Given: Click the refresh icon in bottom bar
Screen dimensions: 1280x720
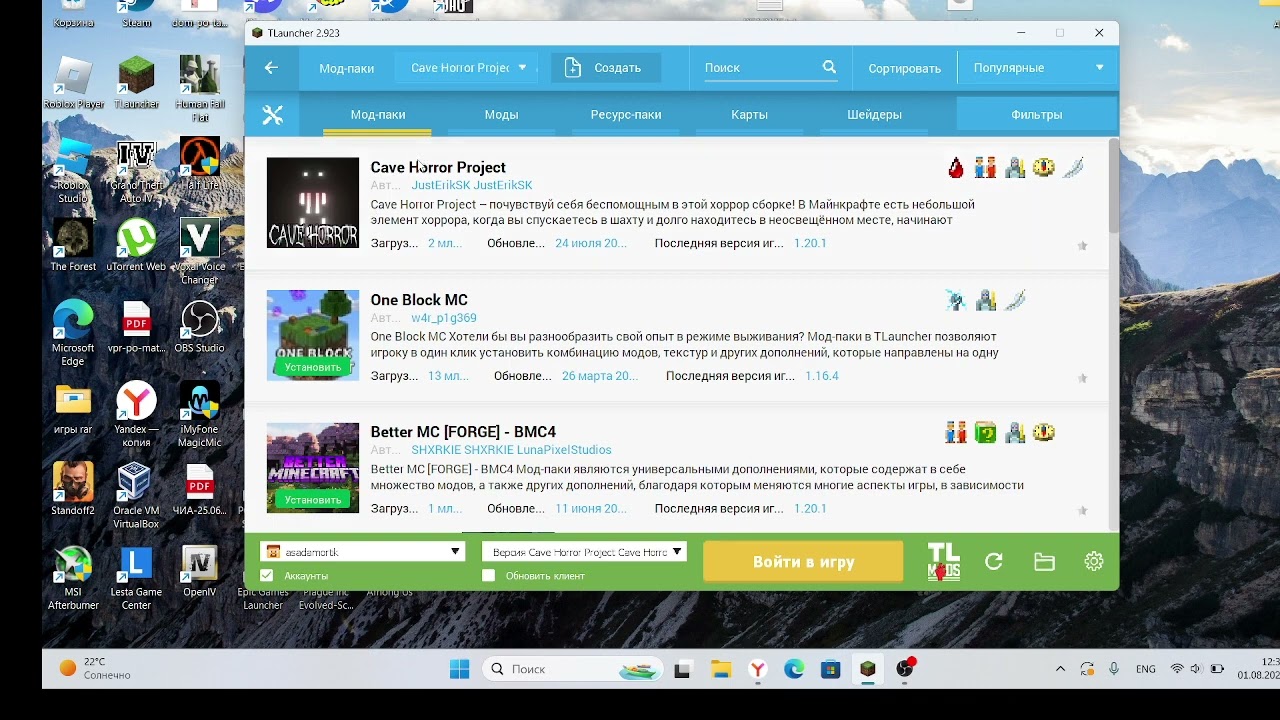Looking at the screenshot, I should [994, 562].
